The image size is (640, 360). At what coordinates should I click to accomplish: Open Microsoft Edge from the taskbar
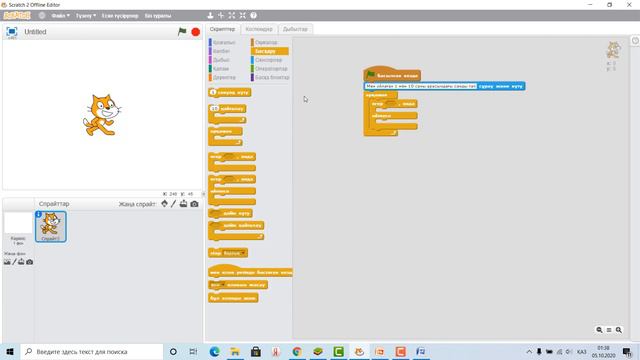point(214,351)
